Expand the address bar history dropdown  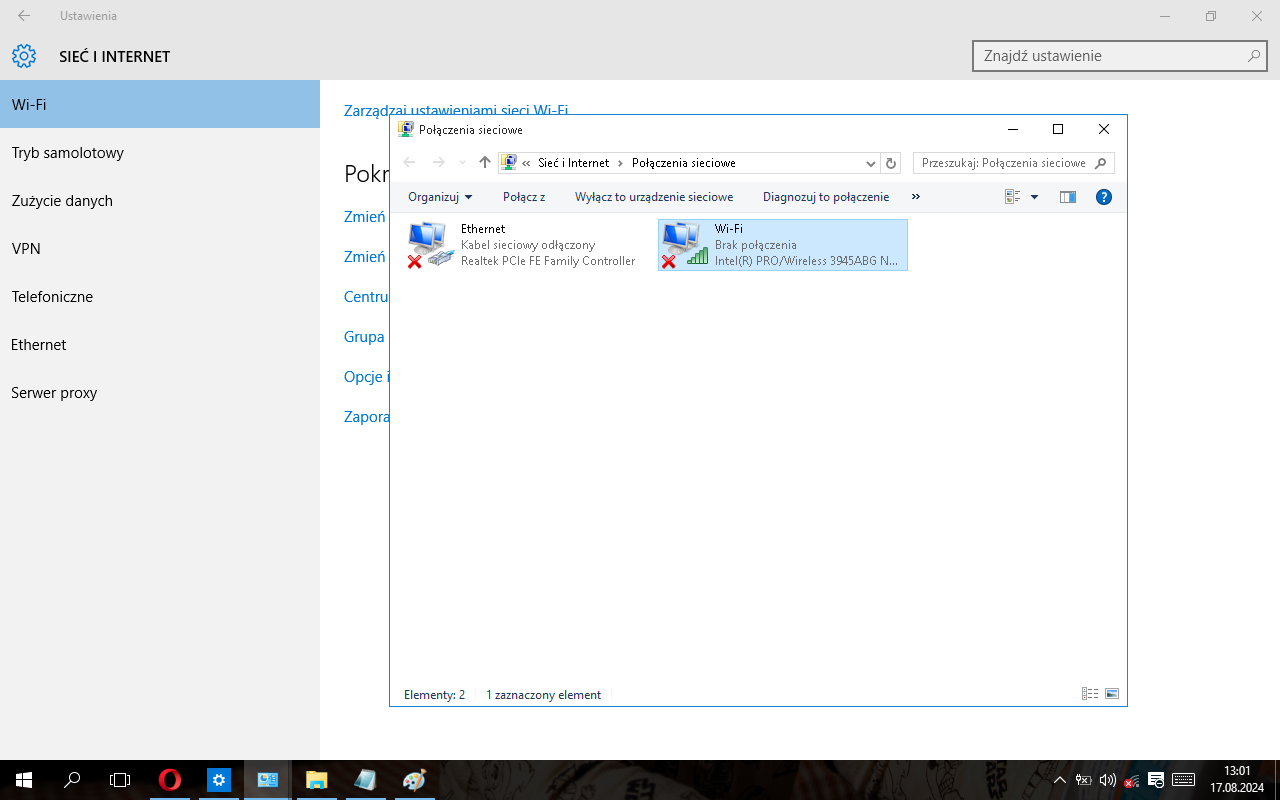(x=870, y=162)
